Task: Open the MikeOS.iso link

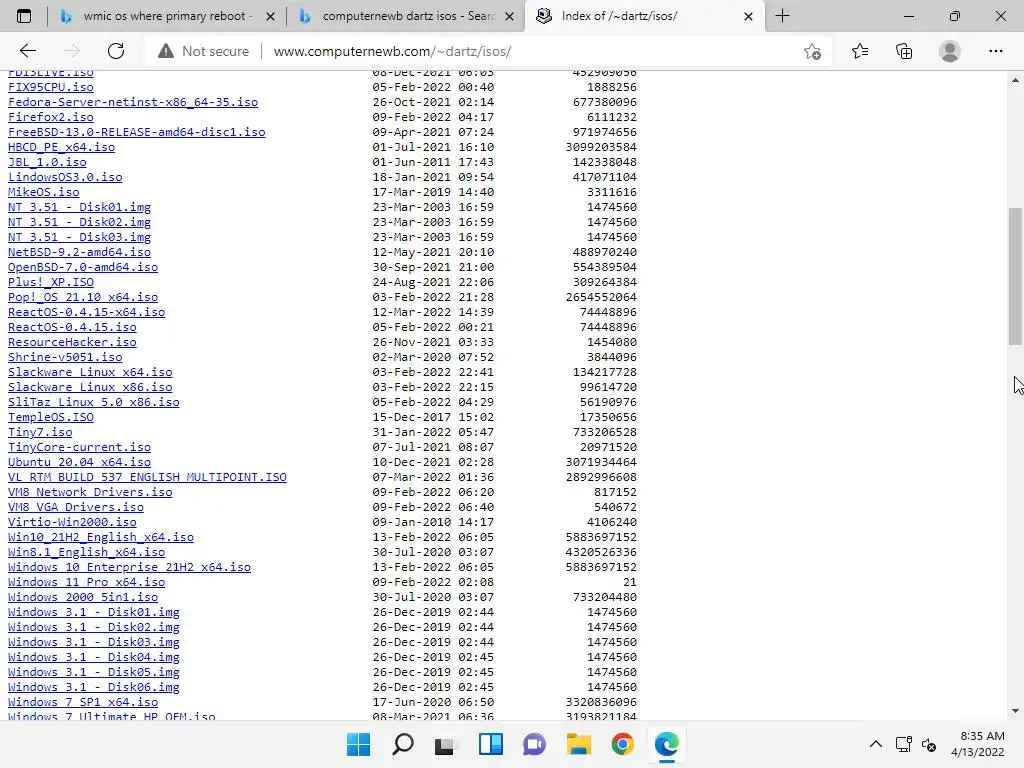Action: click(x=44, y=192)
